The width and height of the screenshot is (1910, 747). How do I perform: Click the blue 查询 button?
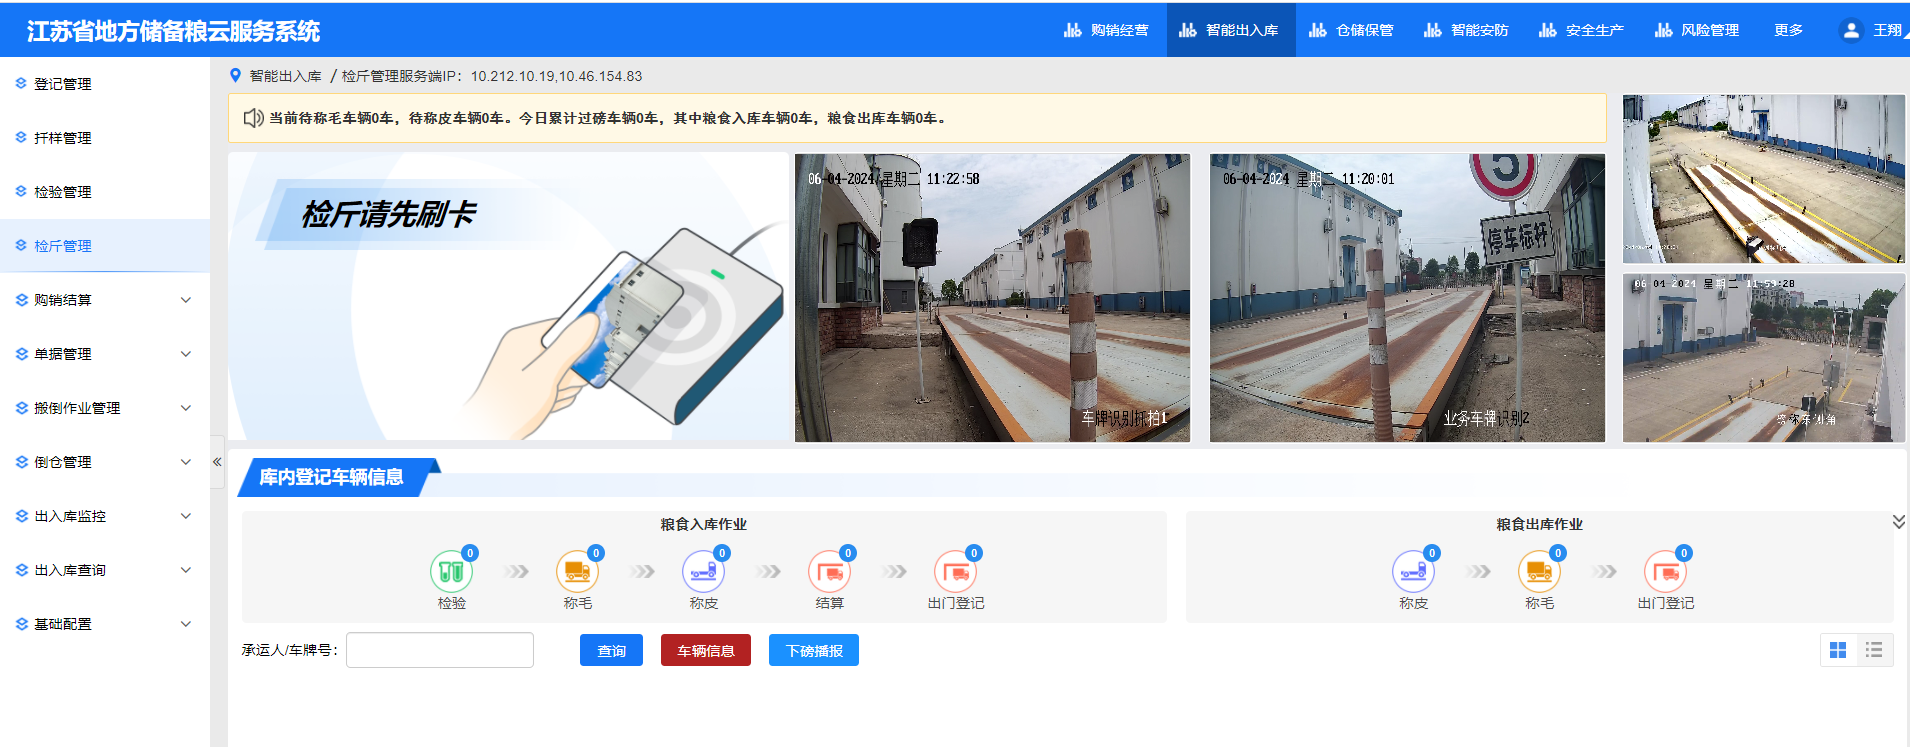click(611, 650)
